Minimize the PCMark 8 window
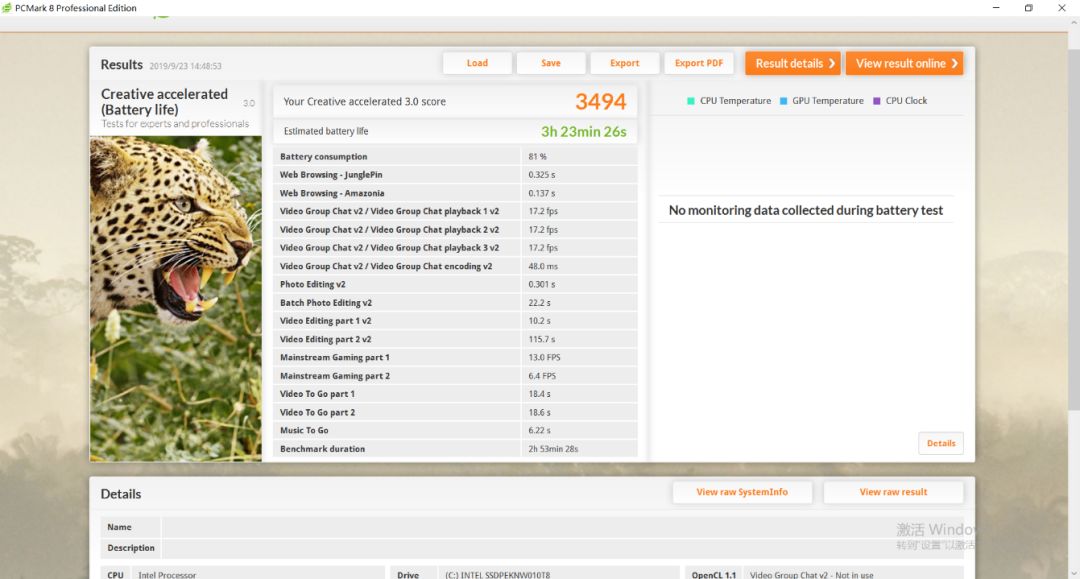 (996, 8)
